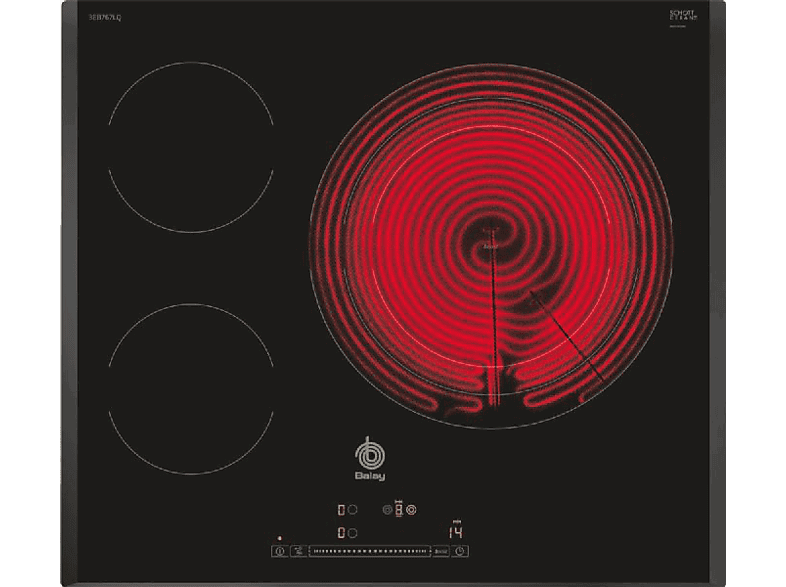Image resolution: width=786 pixels, height=587 pixels.
Task: Tap the inner ring zone selector icon
Action: pyautogui.click(x=387, y=508)
